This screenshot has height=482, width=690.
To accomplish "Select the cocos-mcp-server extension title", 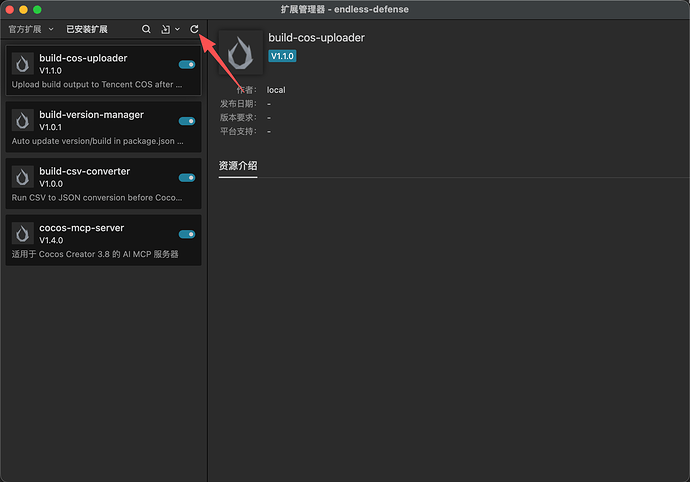I will coord(82,228).
